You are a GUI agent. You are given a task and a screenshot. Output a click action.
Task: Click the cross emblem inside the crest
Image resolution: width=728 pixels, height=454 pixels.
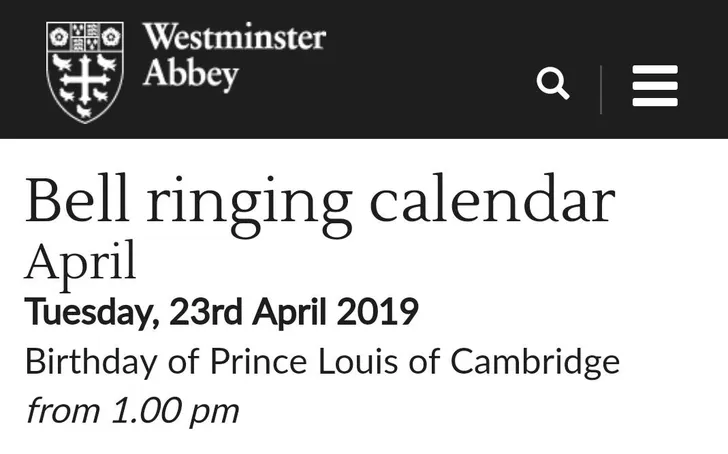[x=85, y=79]
